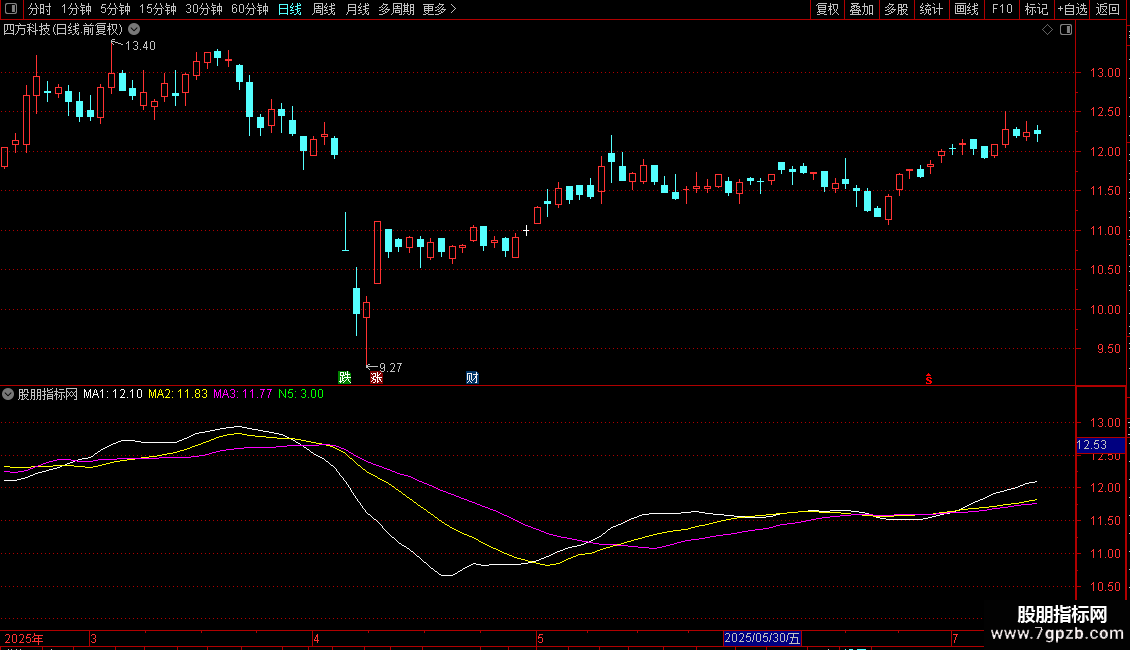Click 返回 to go back

(1108, 9)
